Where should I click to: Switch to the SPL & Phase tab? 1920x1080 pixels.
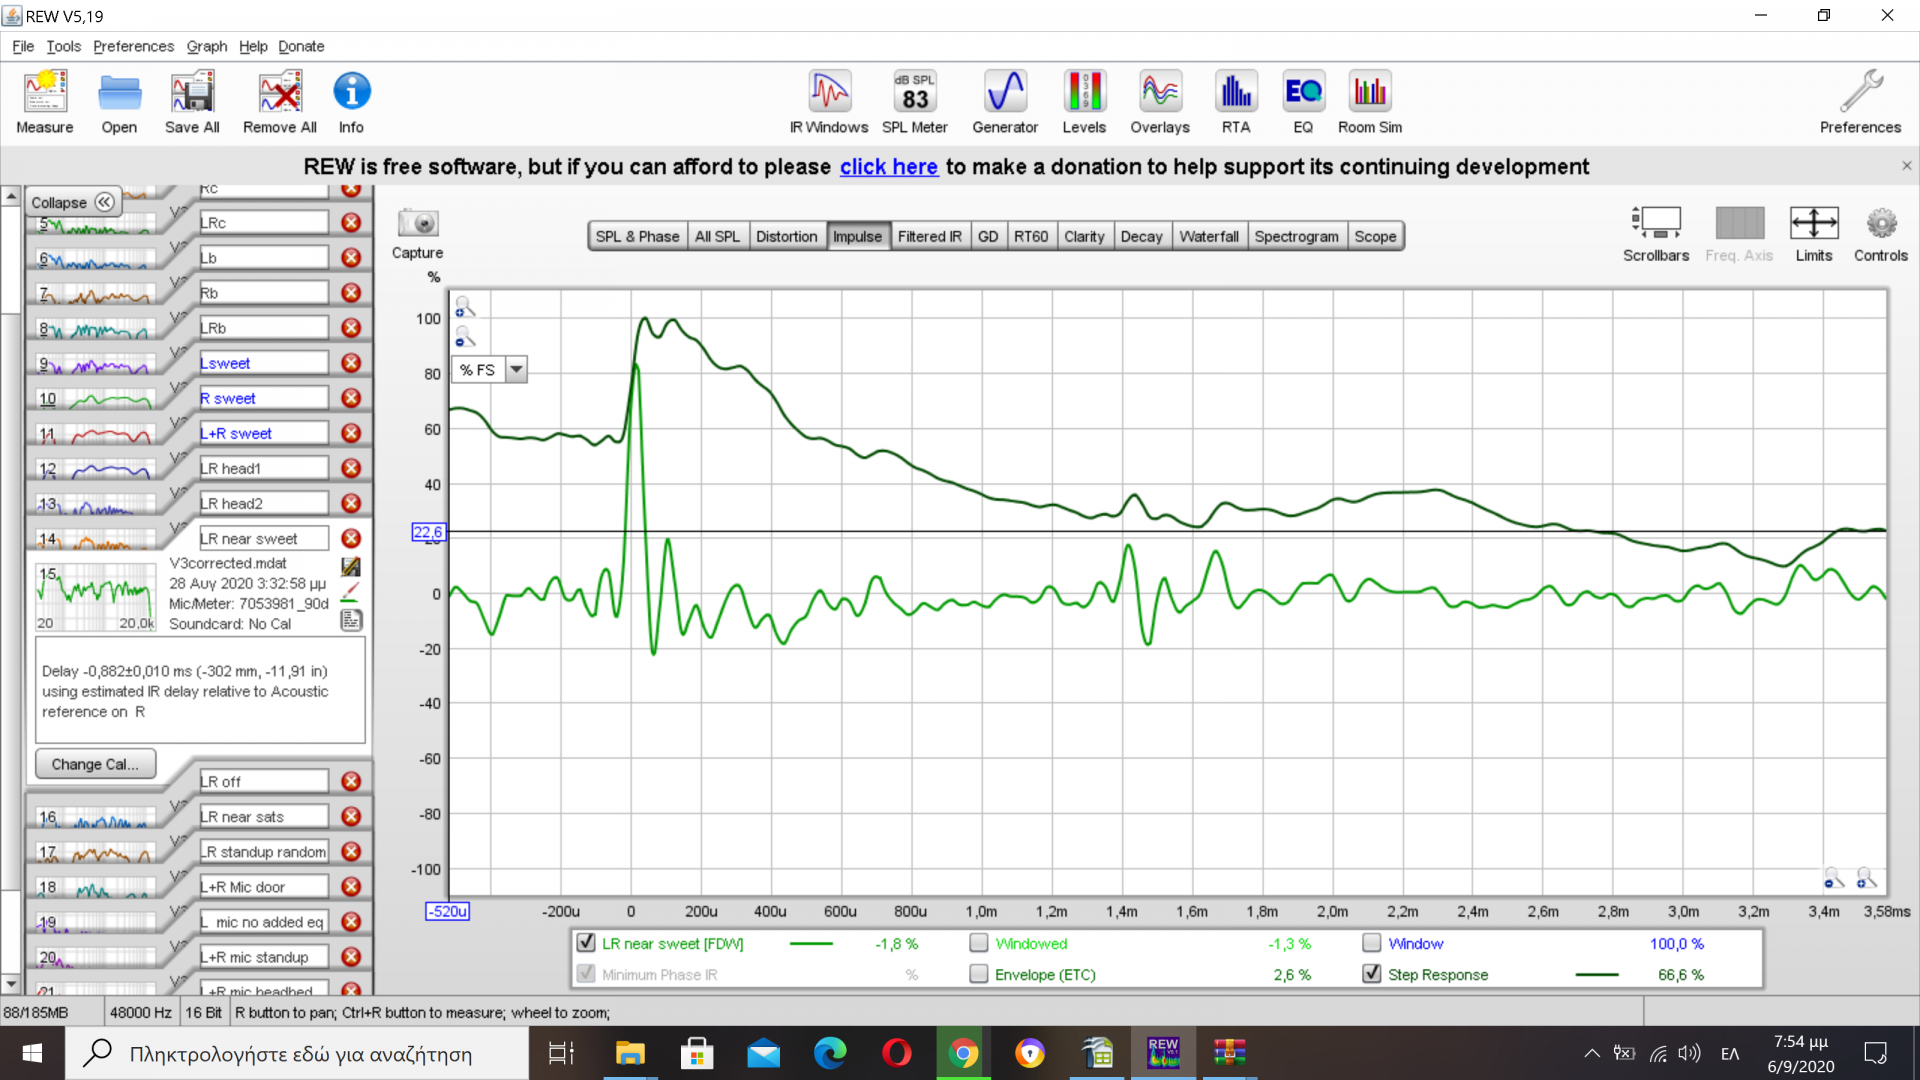637,236
